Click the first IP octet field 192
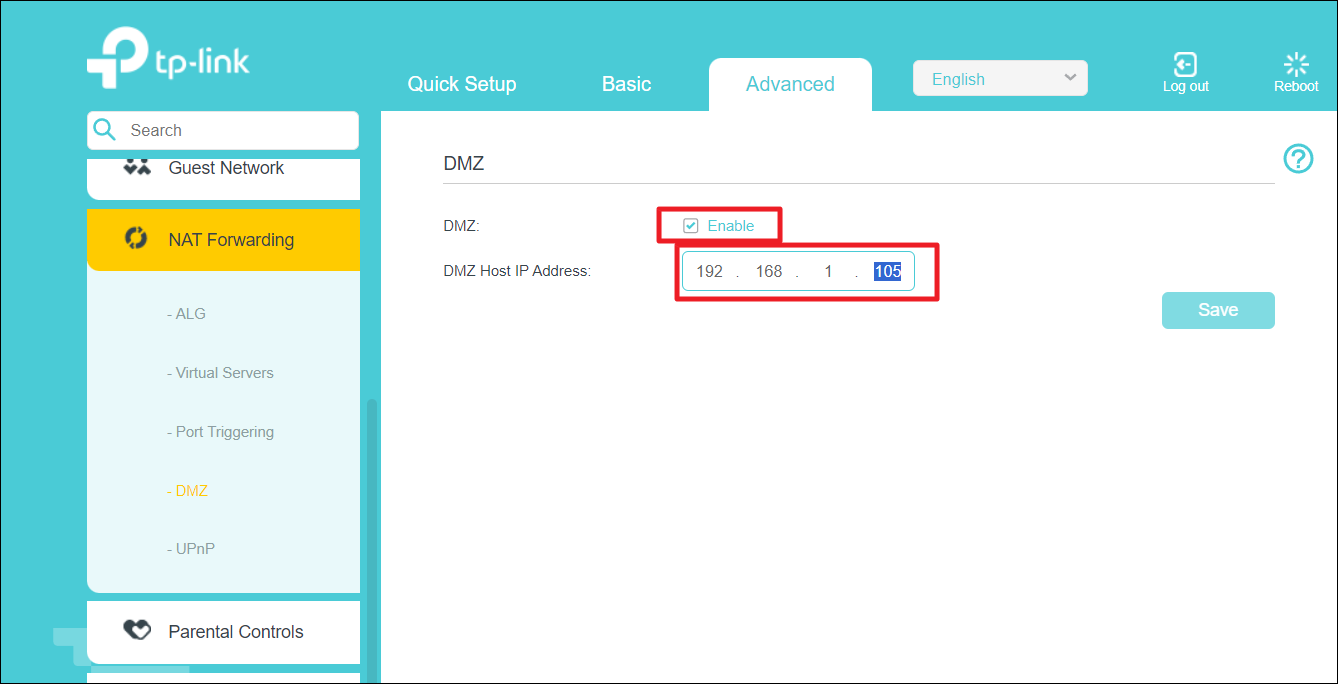 pyautogui.click(x=710, y=271)
